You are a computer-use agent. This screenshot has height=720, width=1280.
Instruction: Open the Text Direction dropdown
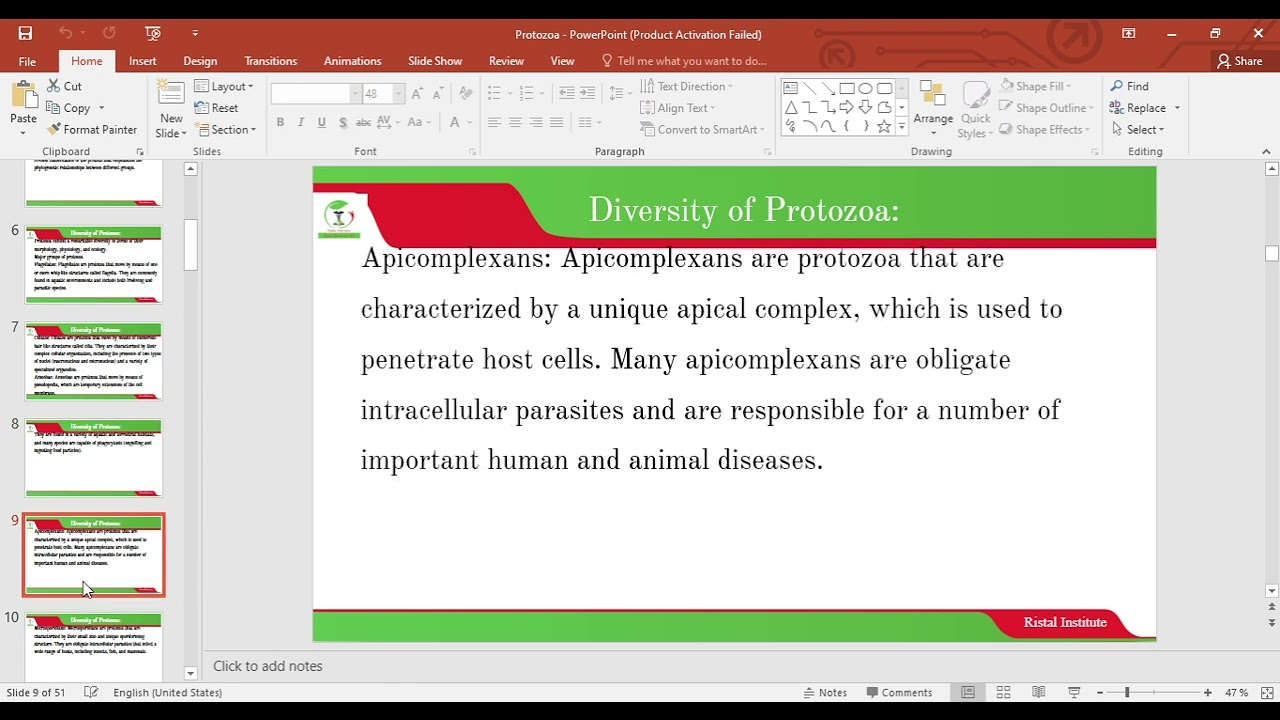click(686, 86)
